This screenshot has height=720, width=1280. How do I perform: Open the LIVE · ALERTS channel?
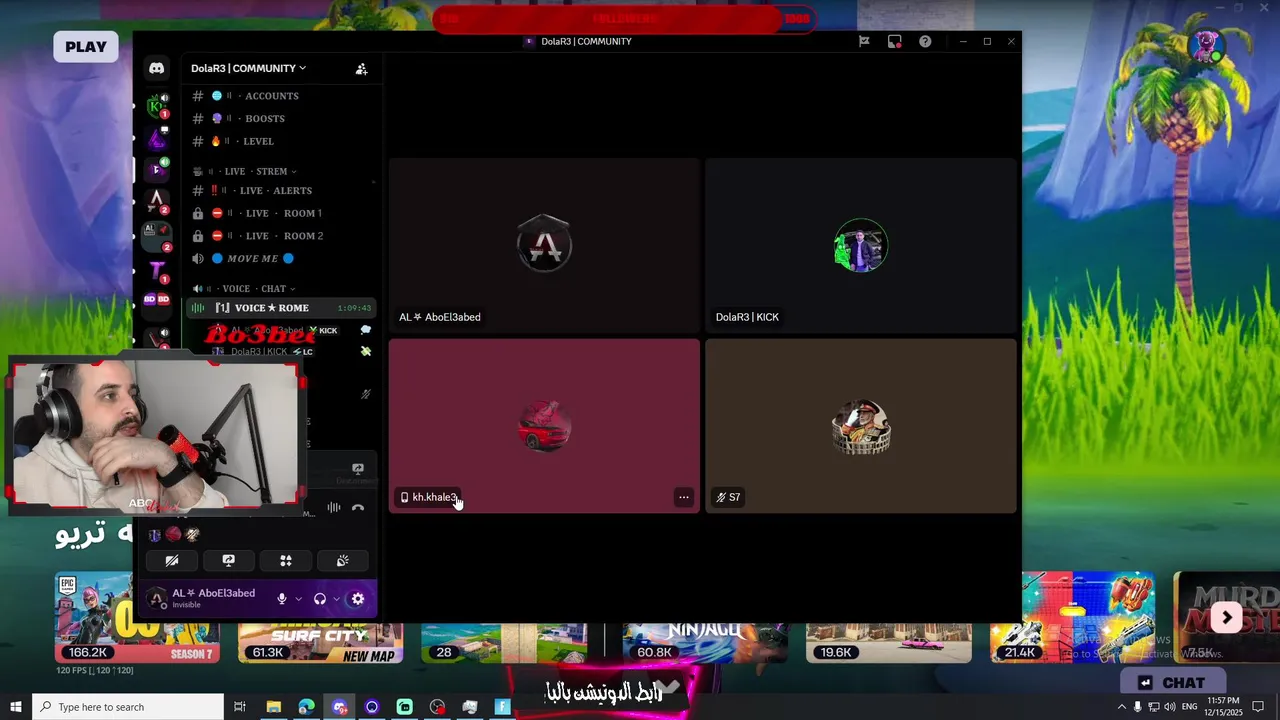(283, 190)
